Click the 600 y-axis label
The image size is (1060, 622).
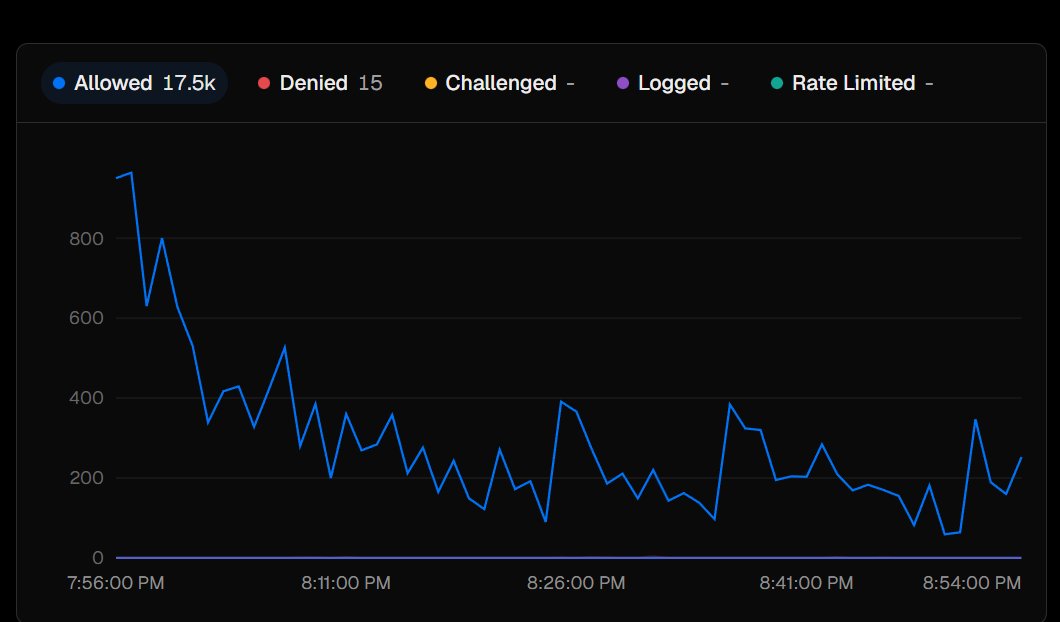87,318
